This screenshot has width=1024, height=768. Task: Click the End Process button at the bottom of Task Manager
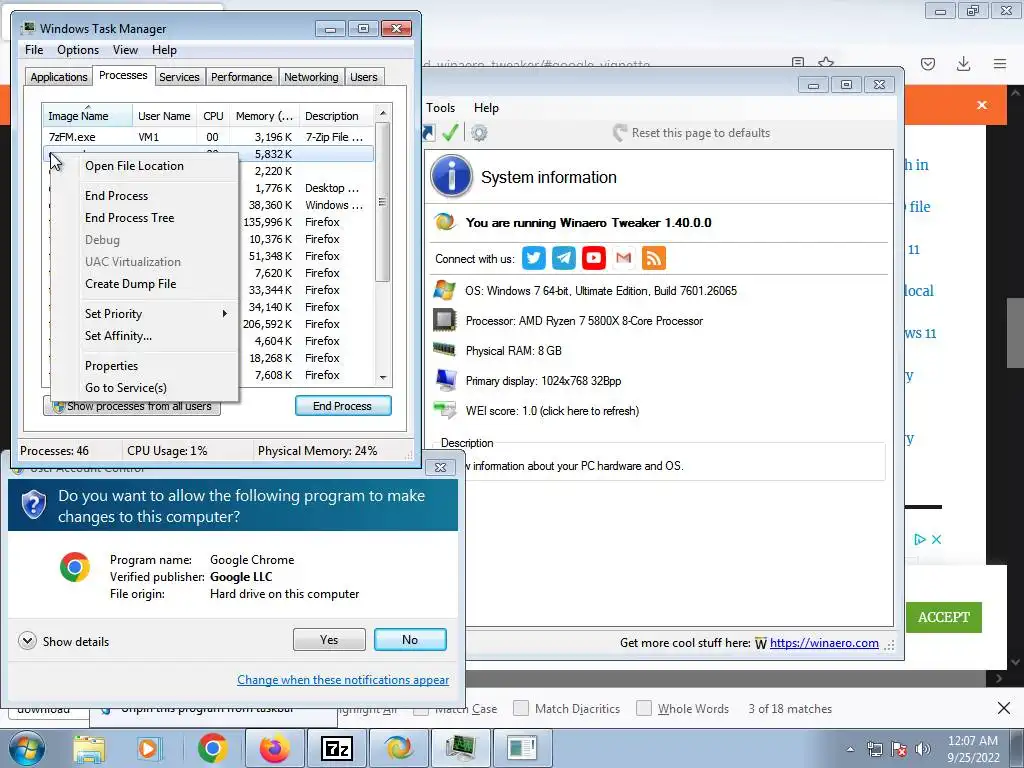[x=343, y=406]
